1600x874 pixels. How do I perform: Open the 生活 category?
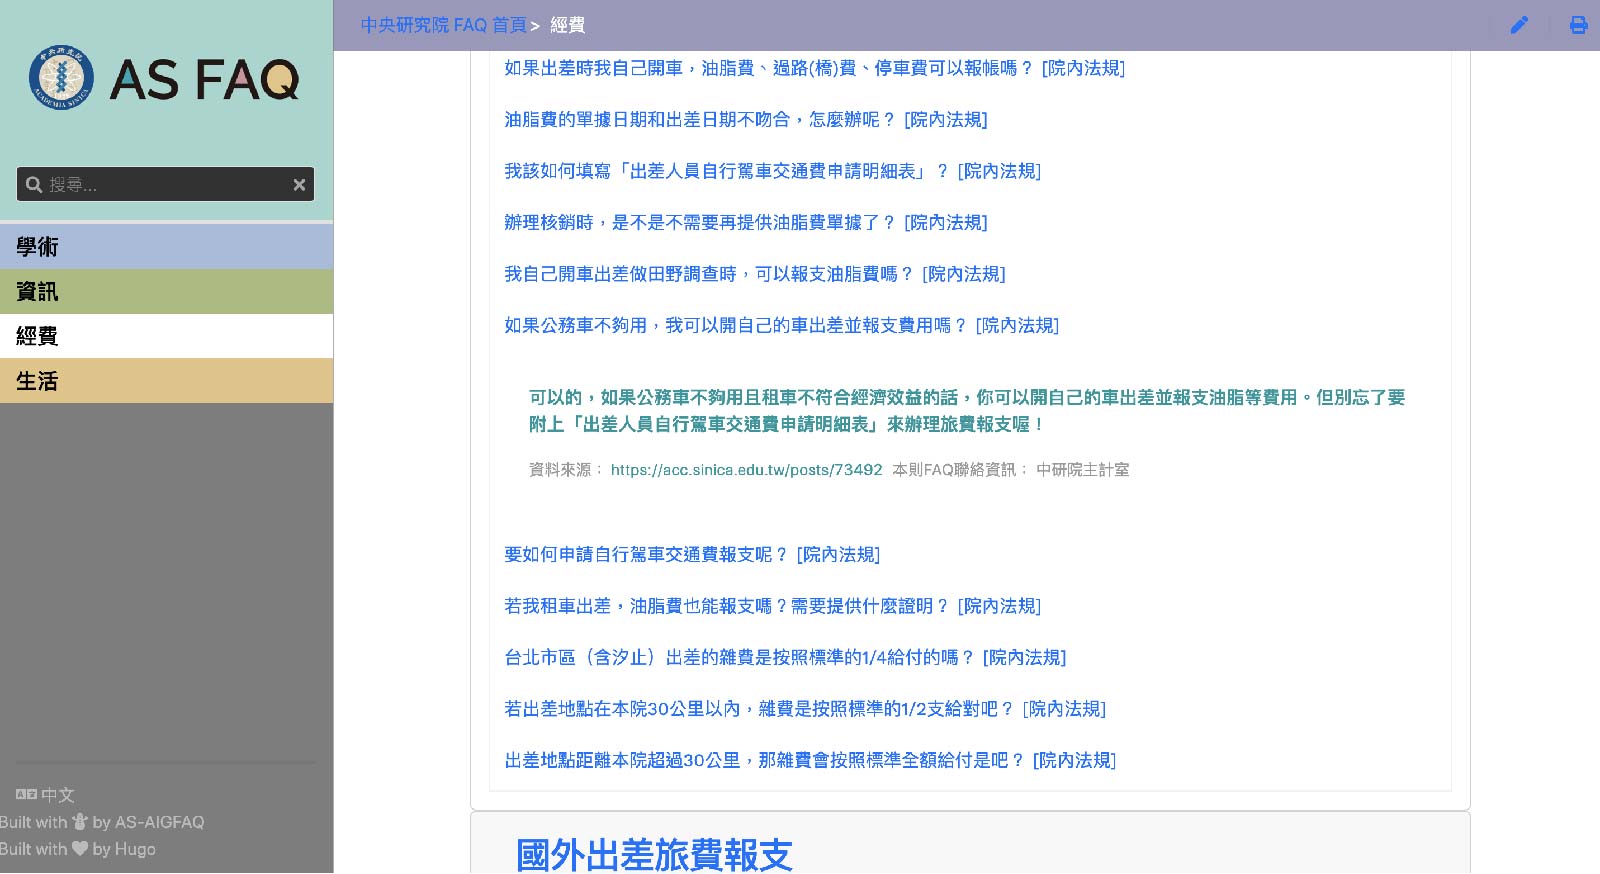pyautogui.click(x=166, y=381)
